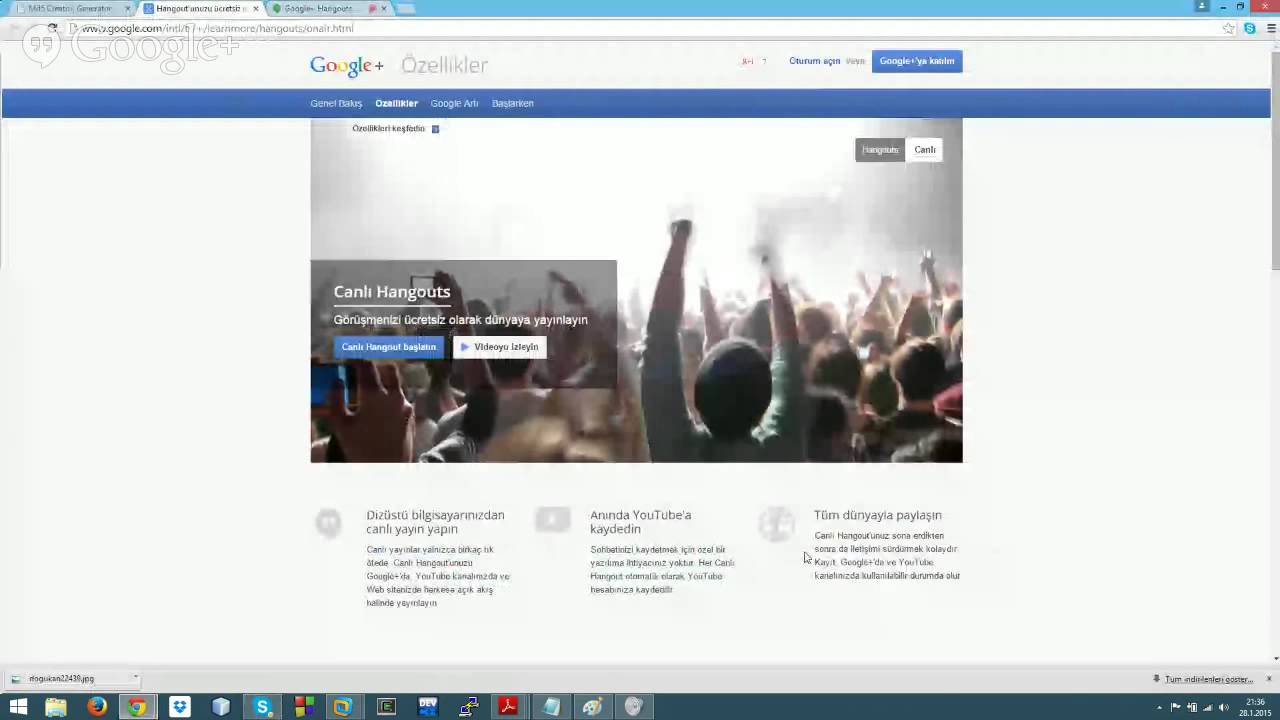Screen dimensions: 1280x720
Task: Click the Videoyu izleyin button
Action: pos(500,347)
